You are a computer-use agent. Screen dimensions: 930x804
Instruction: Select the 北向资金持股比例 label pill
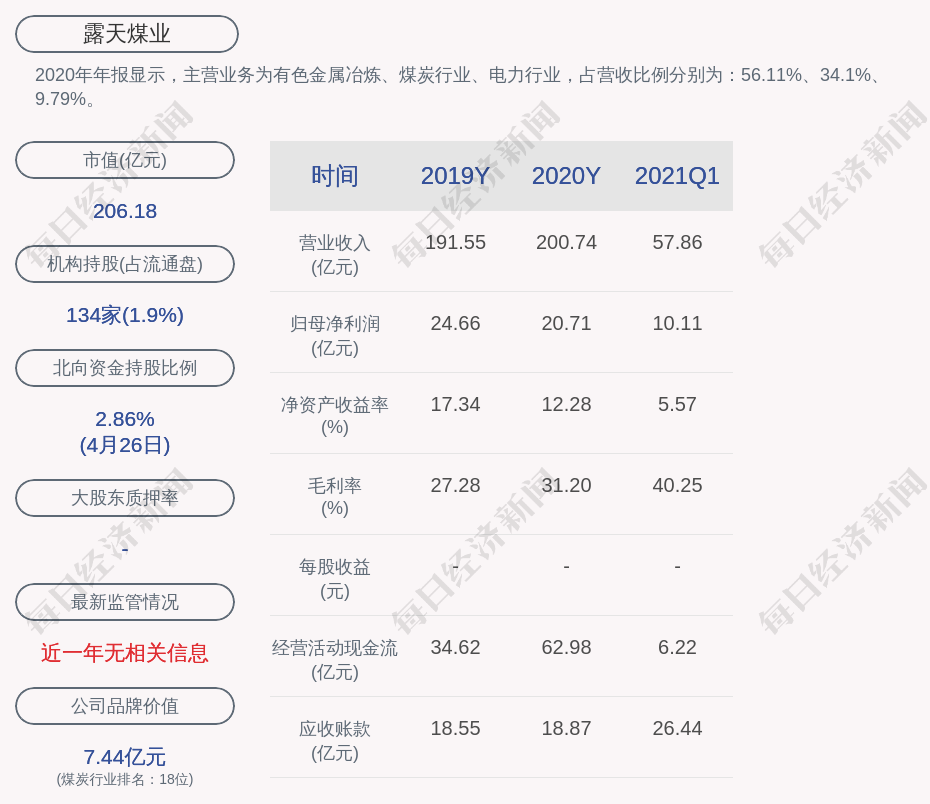125,368
